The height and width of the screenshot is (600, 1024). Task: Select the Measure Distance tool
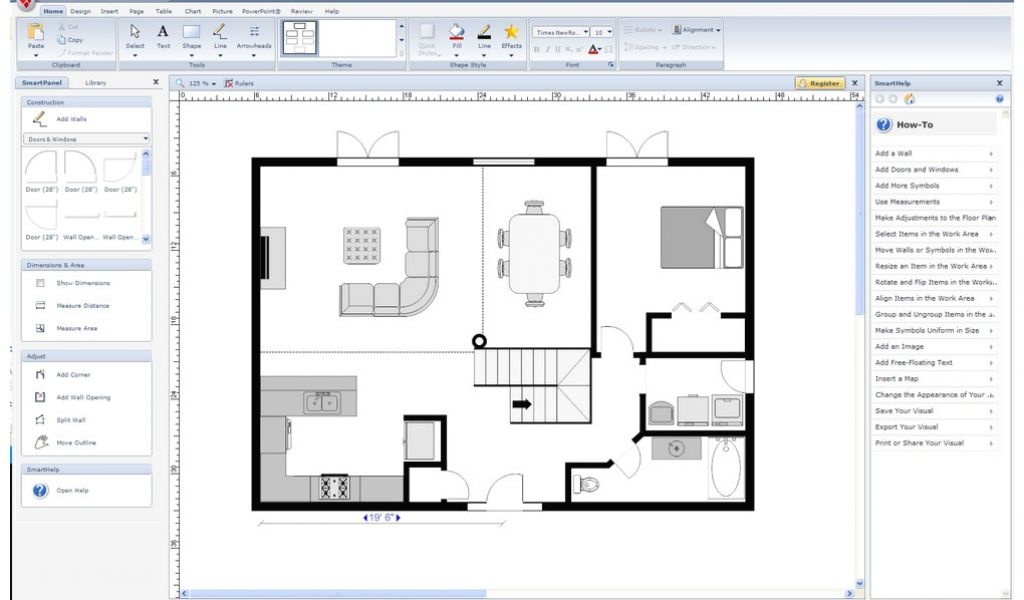point(41,306)
